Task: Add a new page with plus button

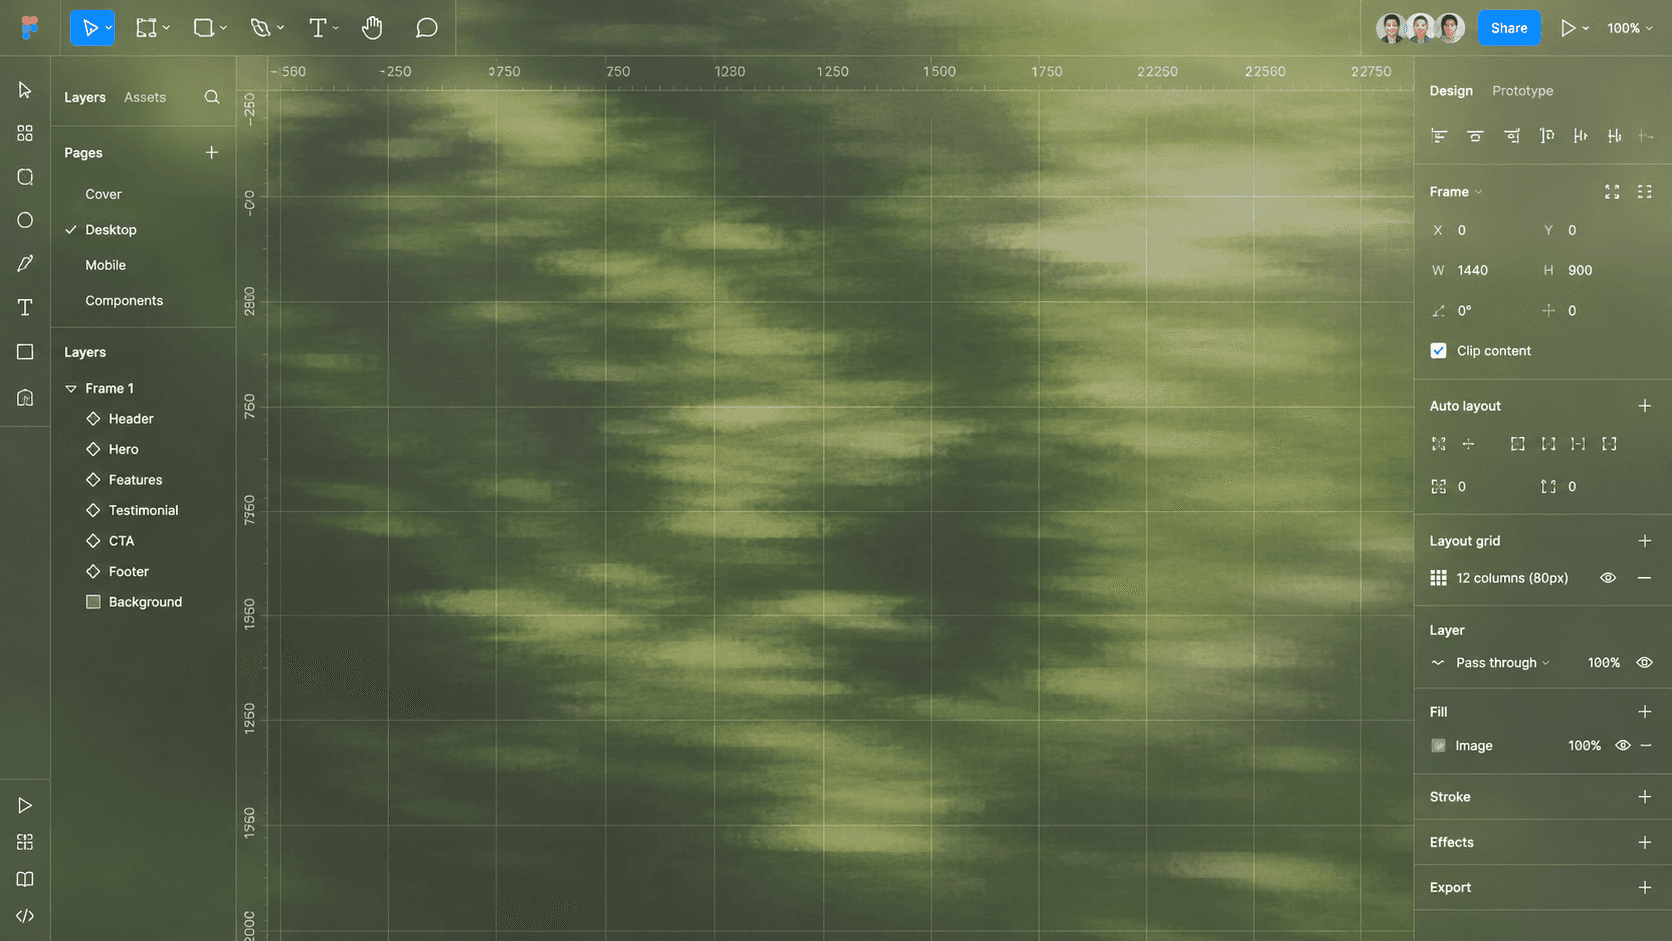Action: click(212, 153)
